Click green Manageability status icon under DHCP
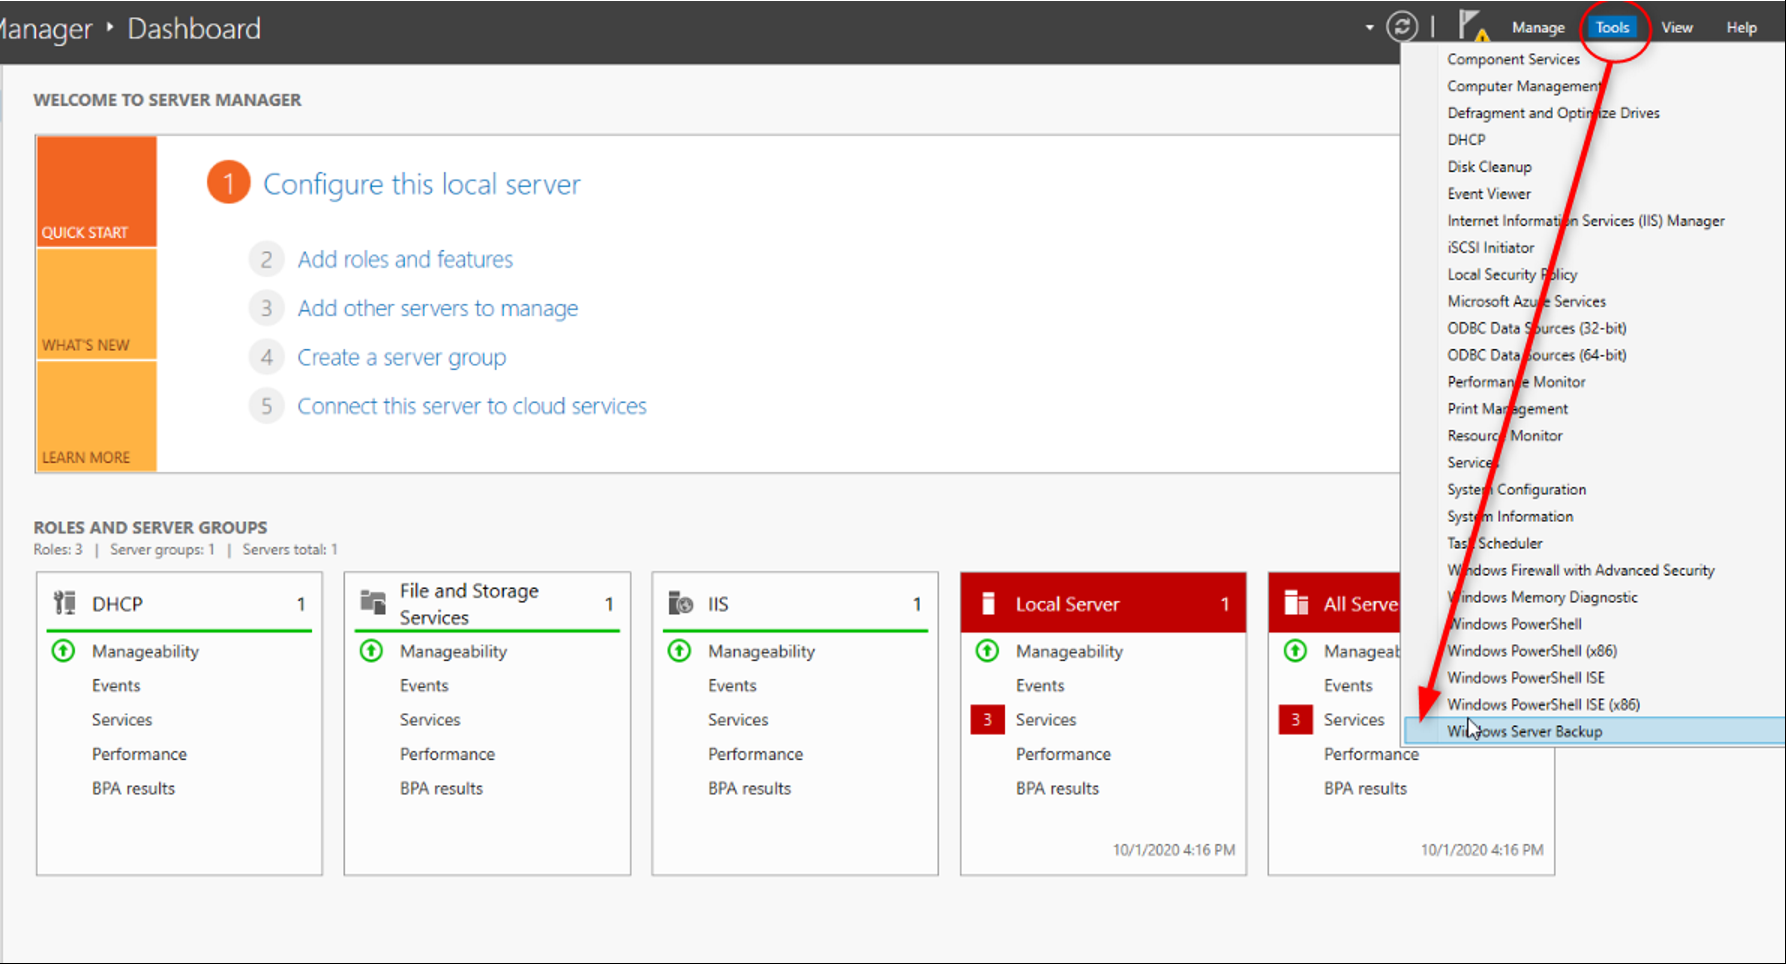This screenshot has height=964, width=1786. pyautogui.click(x=63, y=651)
